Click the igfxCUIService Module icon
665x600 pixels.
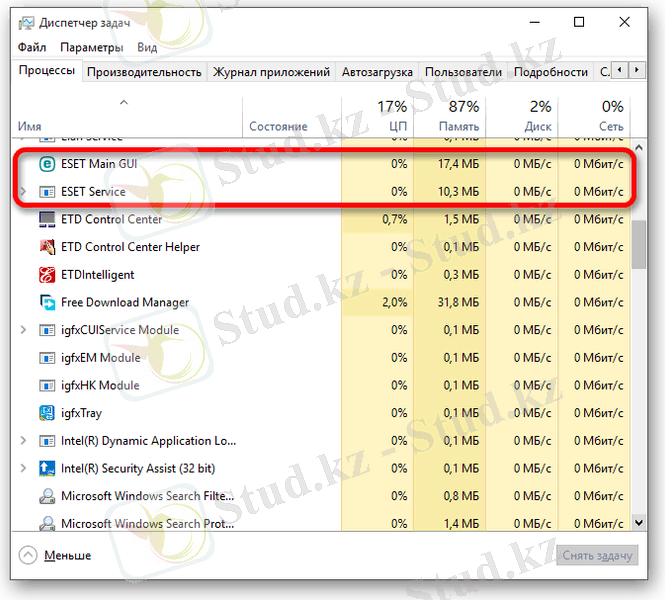point(47,330)
